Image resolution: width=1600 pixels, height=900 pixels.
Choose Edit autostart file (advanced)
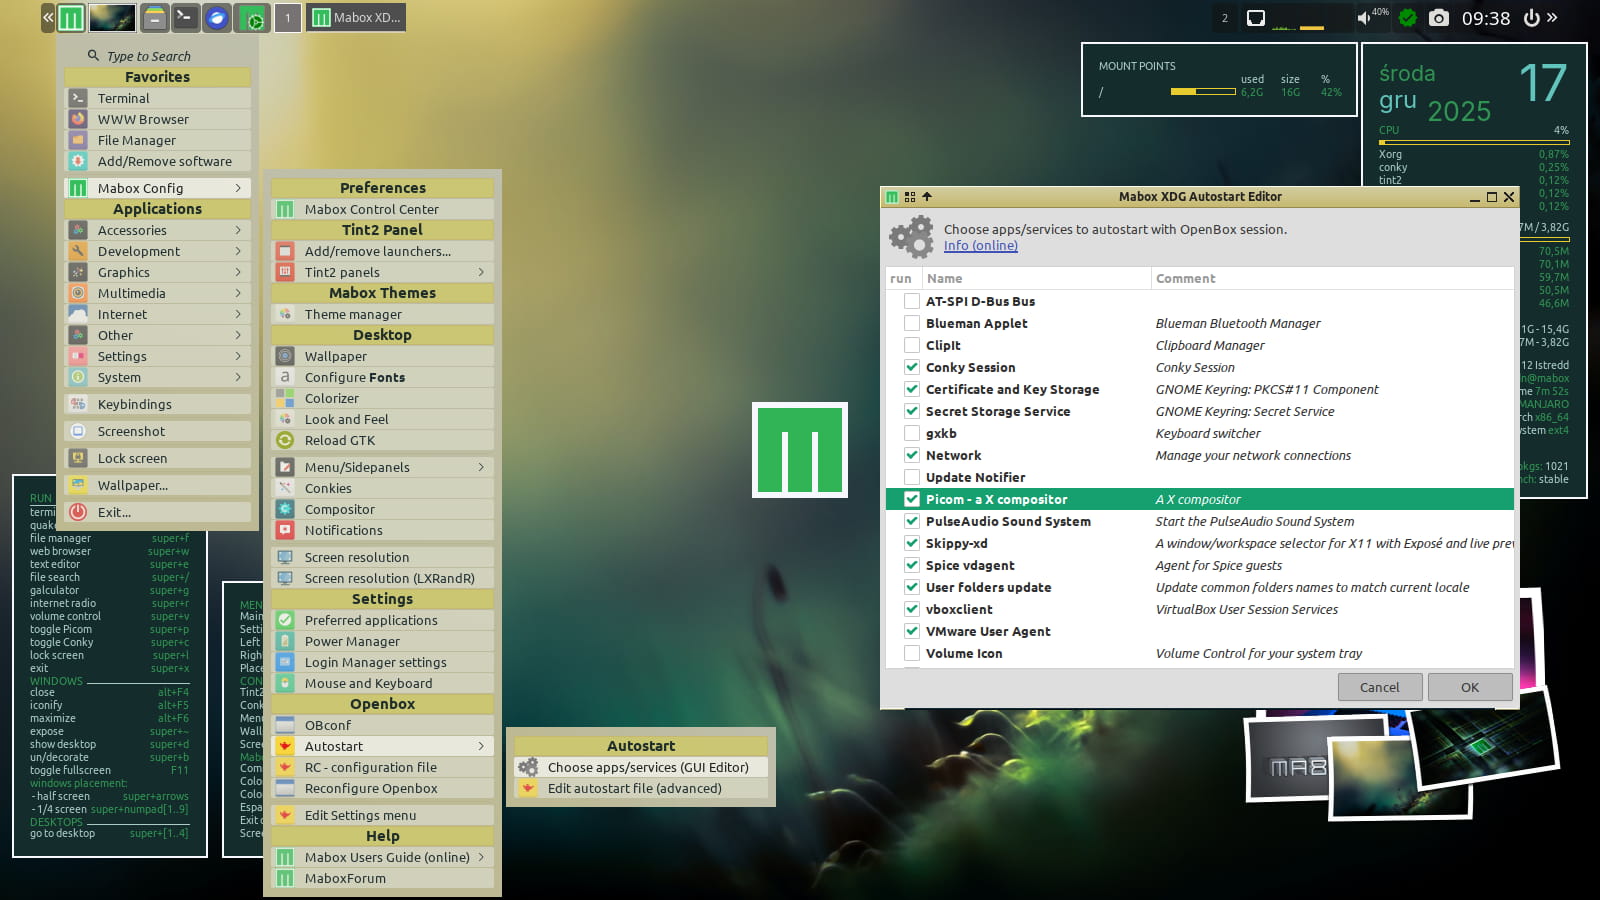[634, 788]
